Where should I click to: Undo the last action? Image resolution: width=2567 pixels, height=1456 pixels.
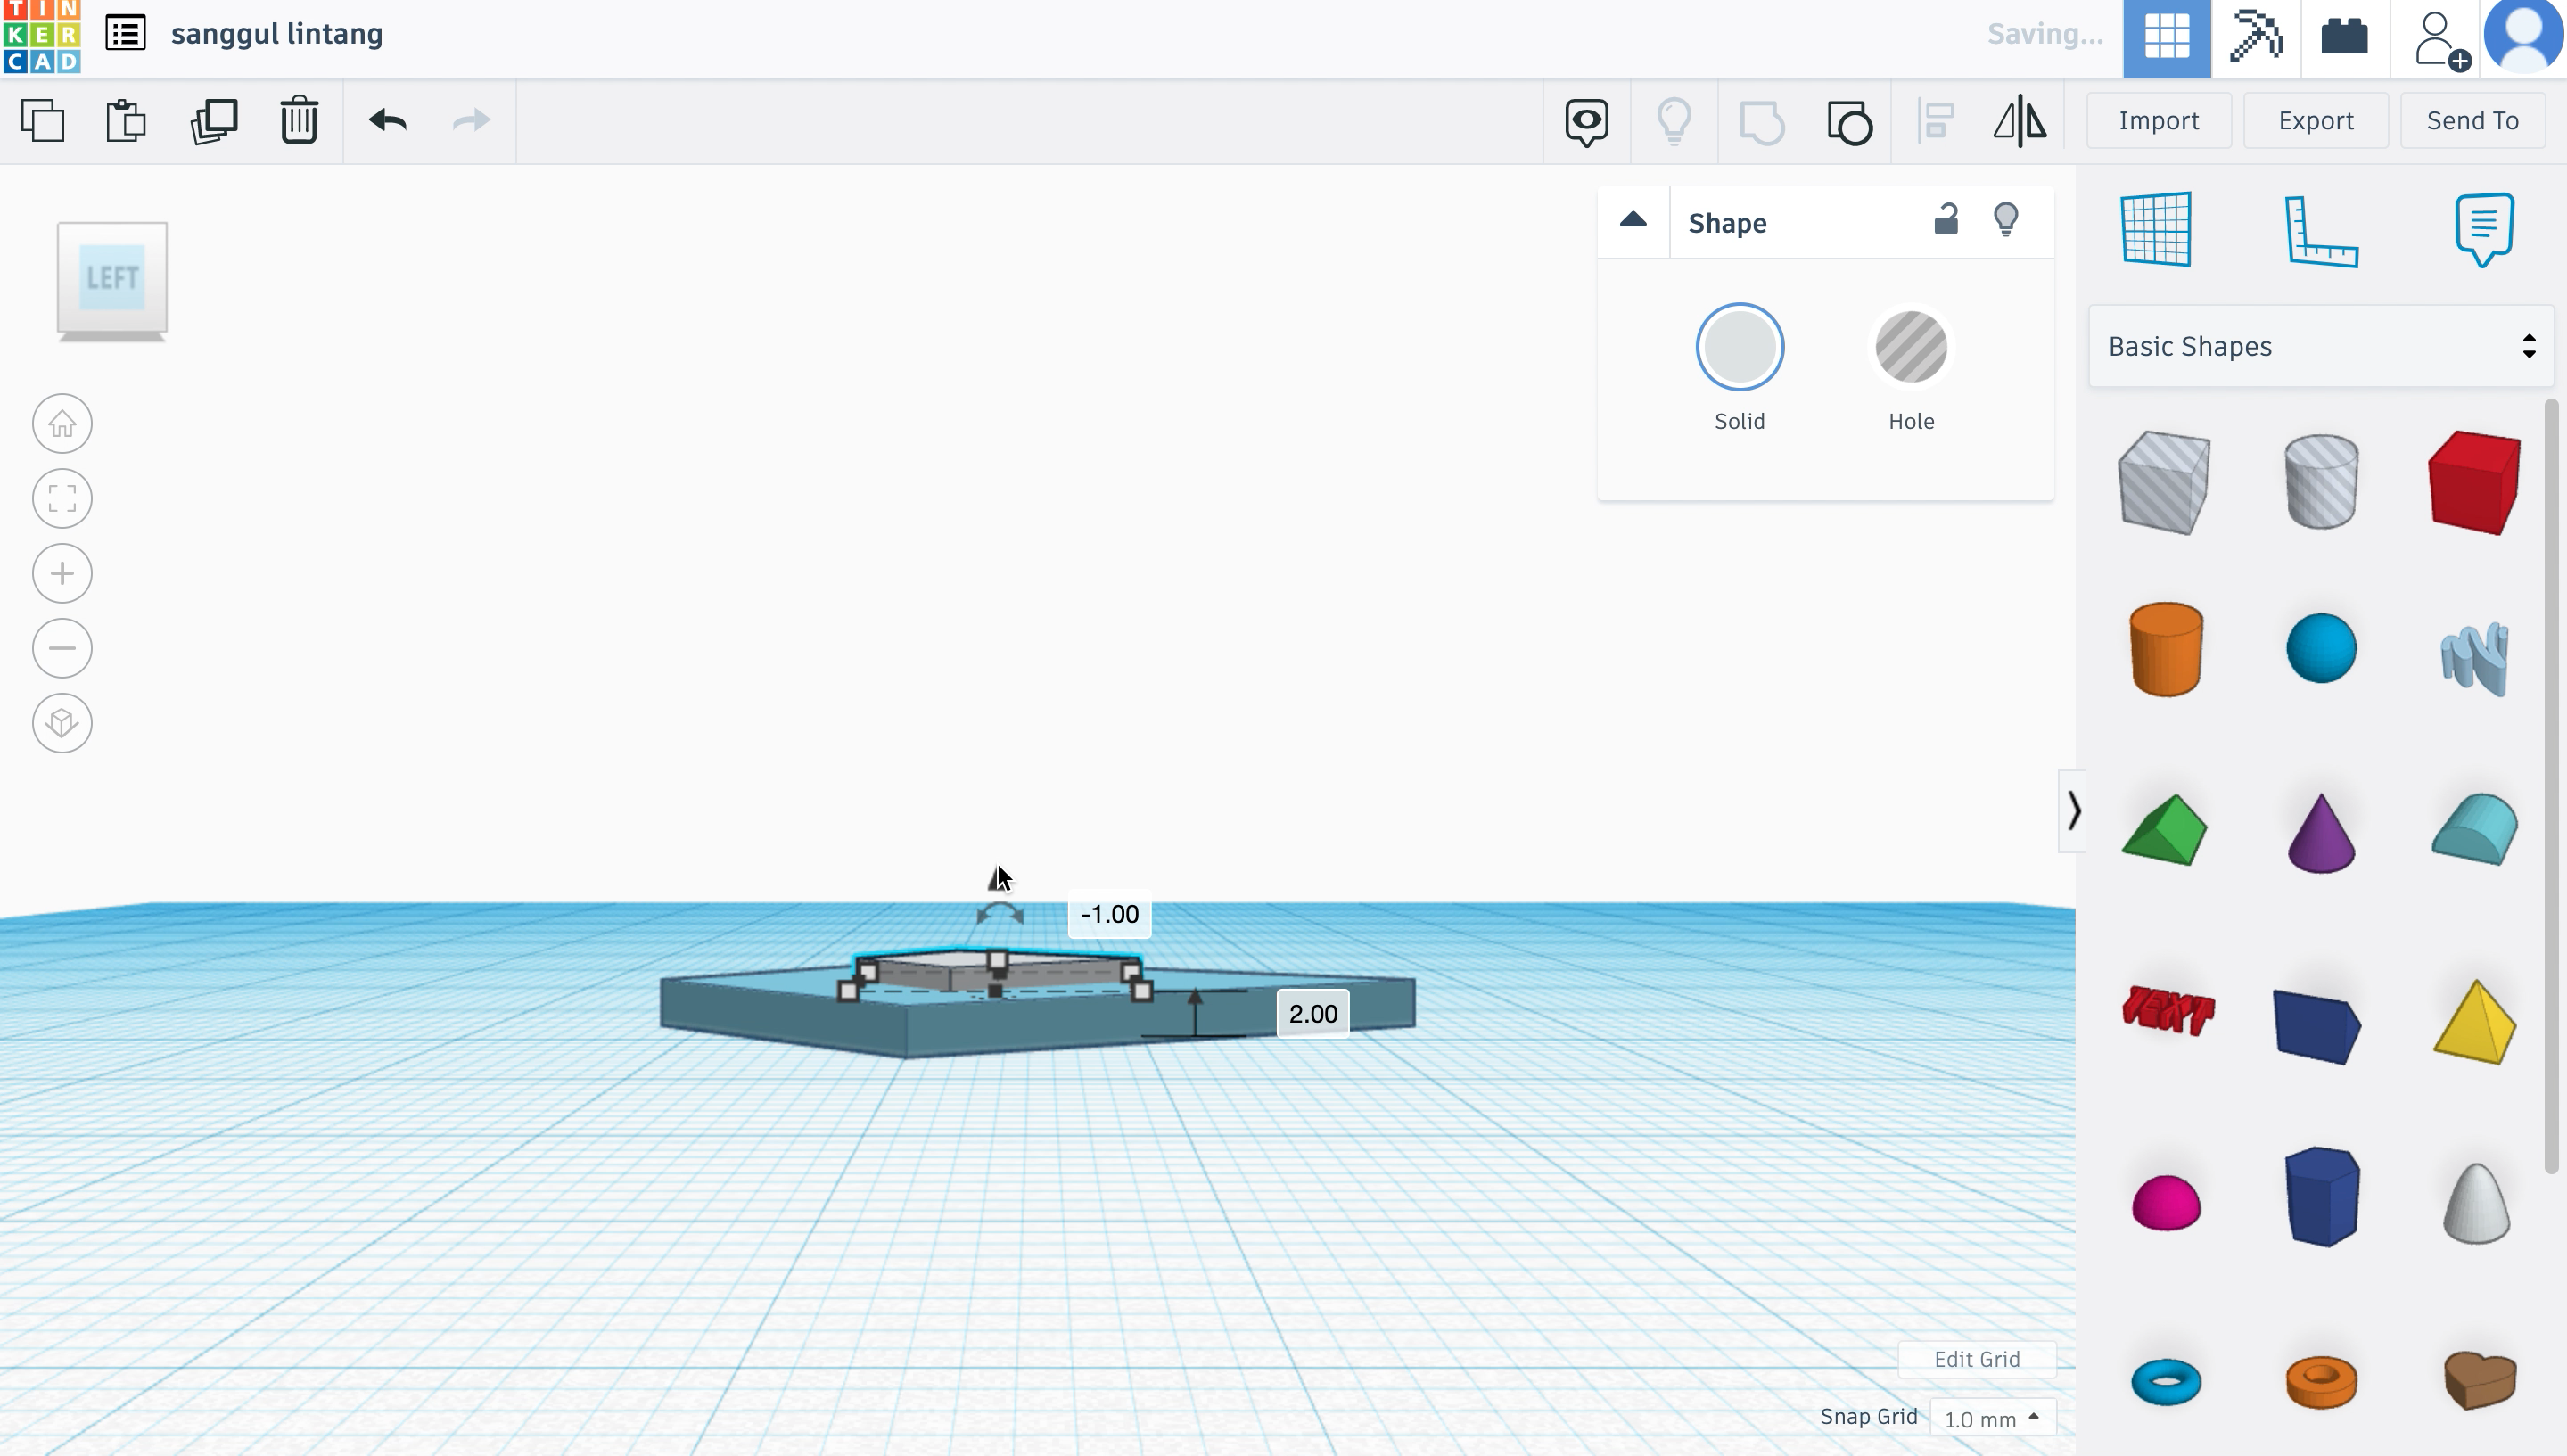(388, 121)
